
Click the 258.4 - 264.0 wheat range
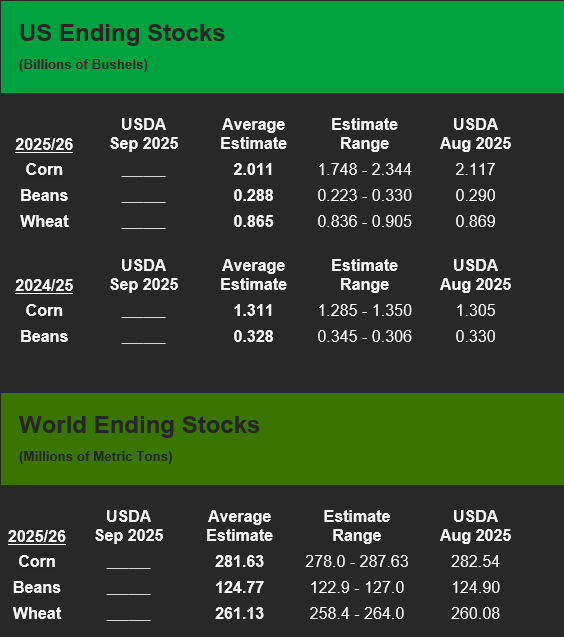pos(357,613)
